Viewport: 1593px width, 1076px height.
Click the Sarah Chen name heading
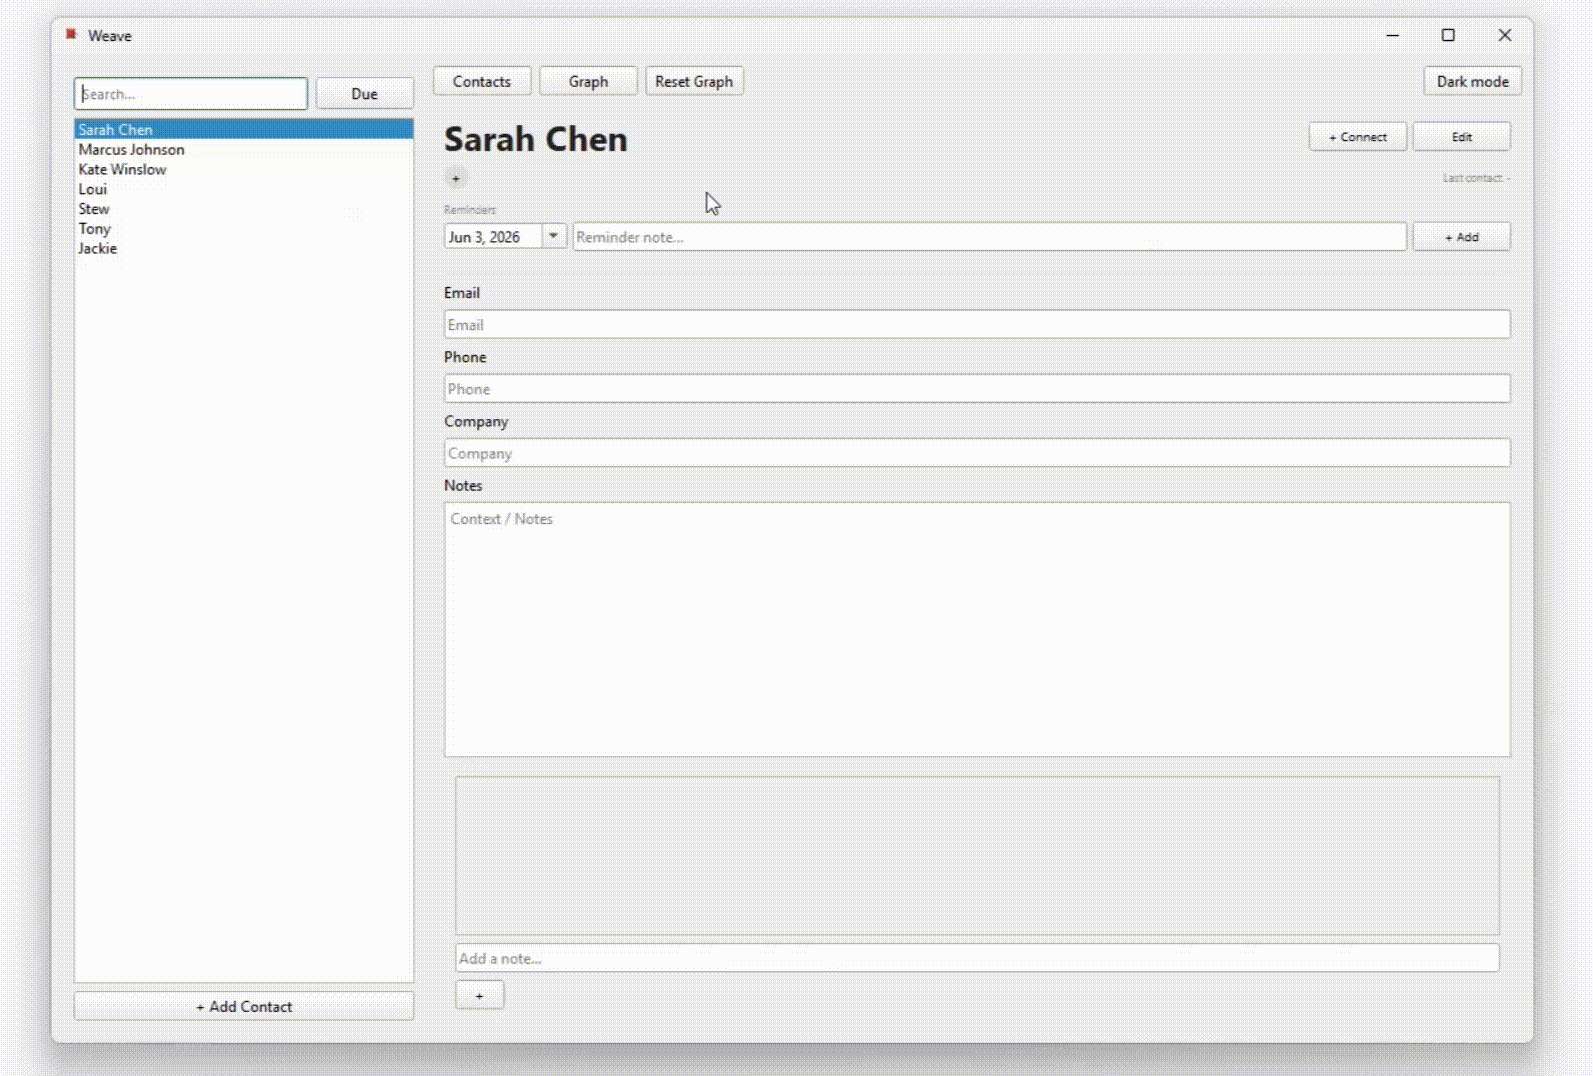click(536, 139)
